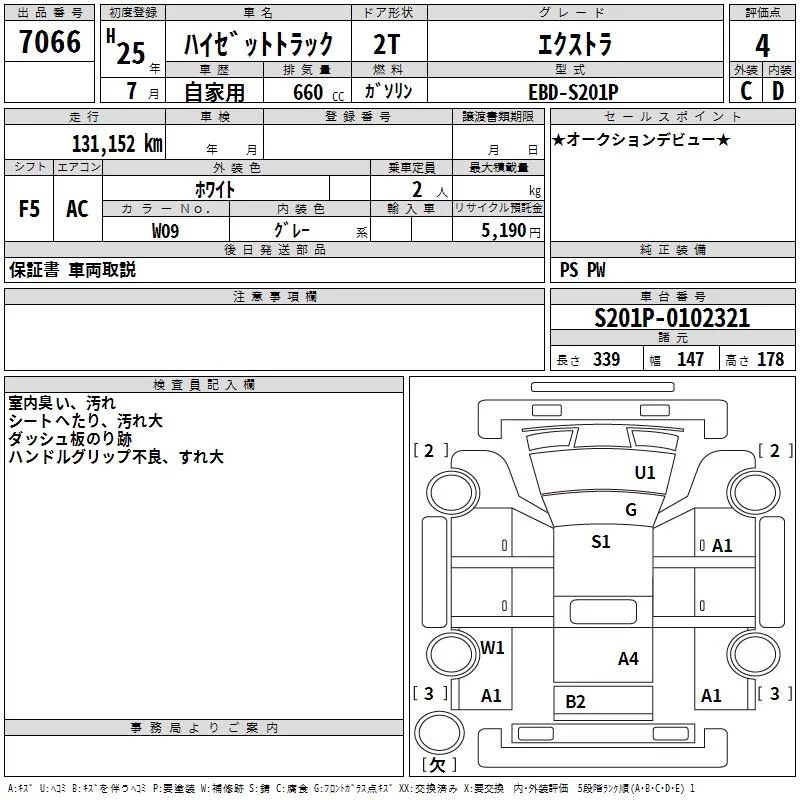Click the S1 rust mark on roof
Viewport: 800px width, 800px height.
601,541
